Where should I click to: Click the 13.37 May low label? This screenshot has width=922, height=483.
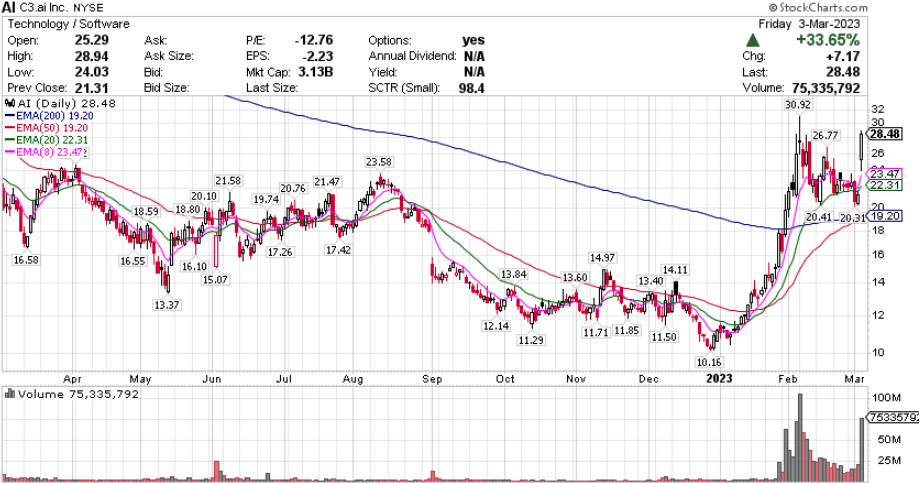166,305
